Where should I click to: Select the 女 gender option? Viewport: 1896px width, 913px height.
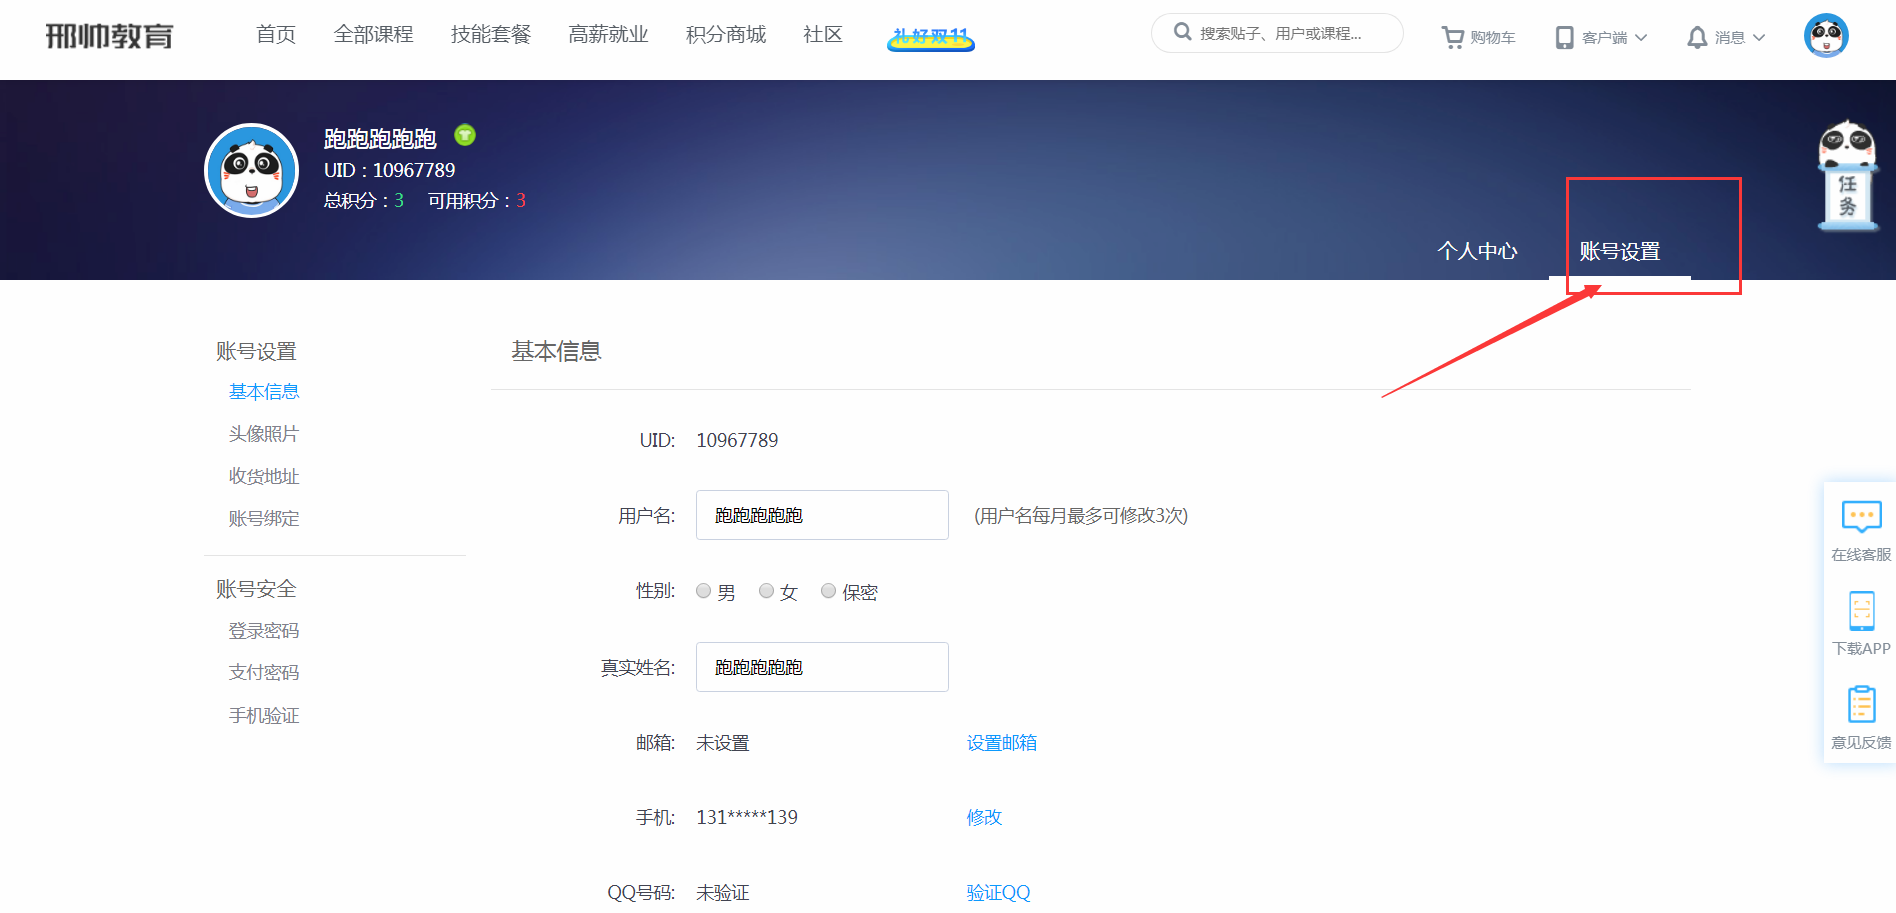coord(766,590)
